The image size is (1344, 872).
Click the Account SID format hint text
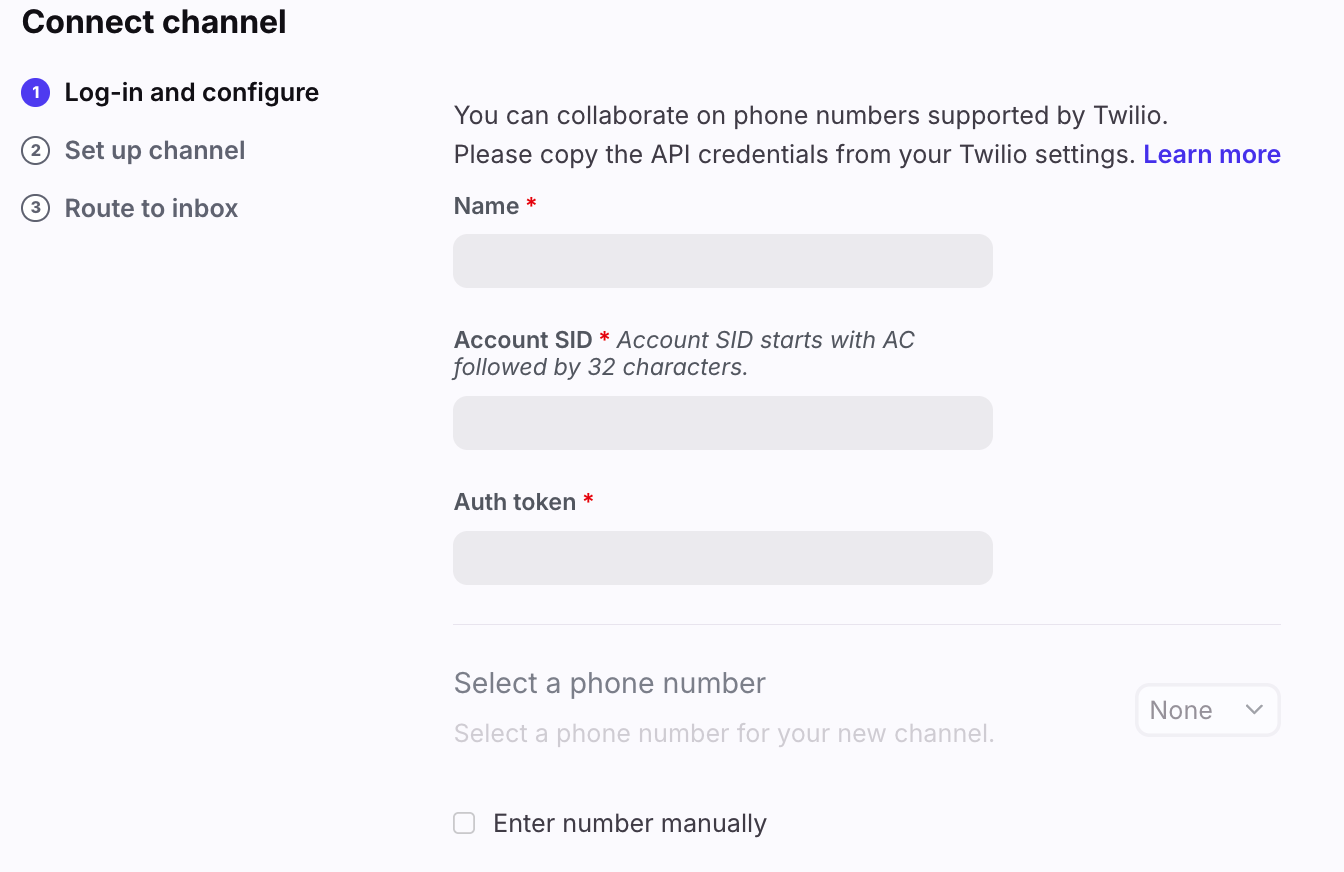point(765,341)
